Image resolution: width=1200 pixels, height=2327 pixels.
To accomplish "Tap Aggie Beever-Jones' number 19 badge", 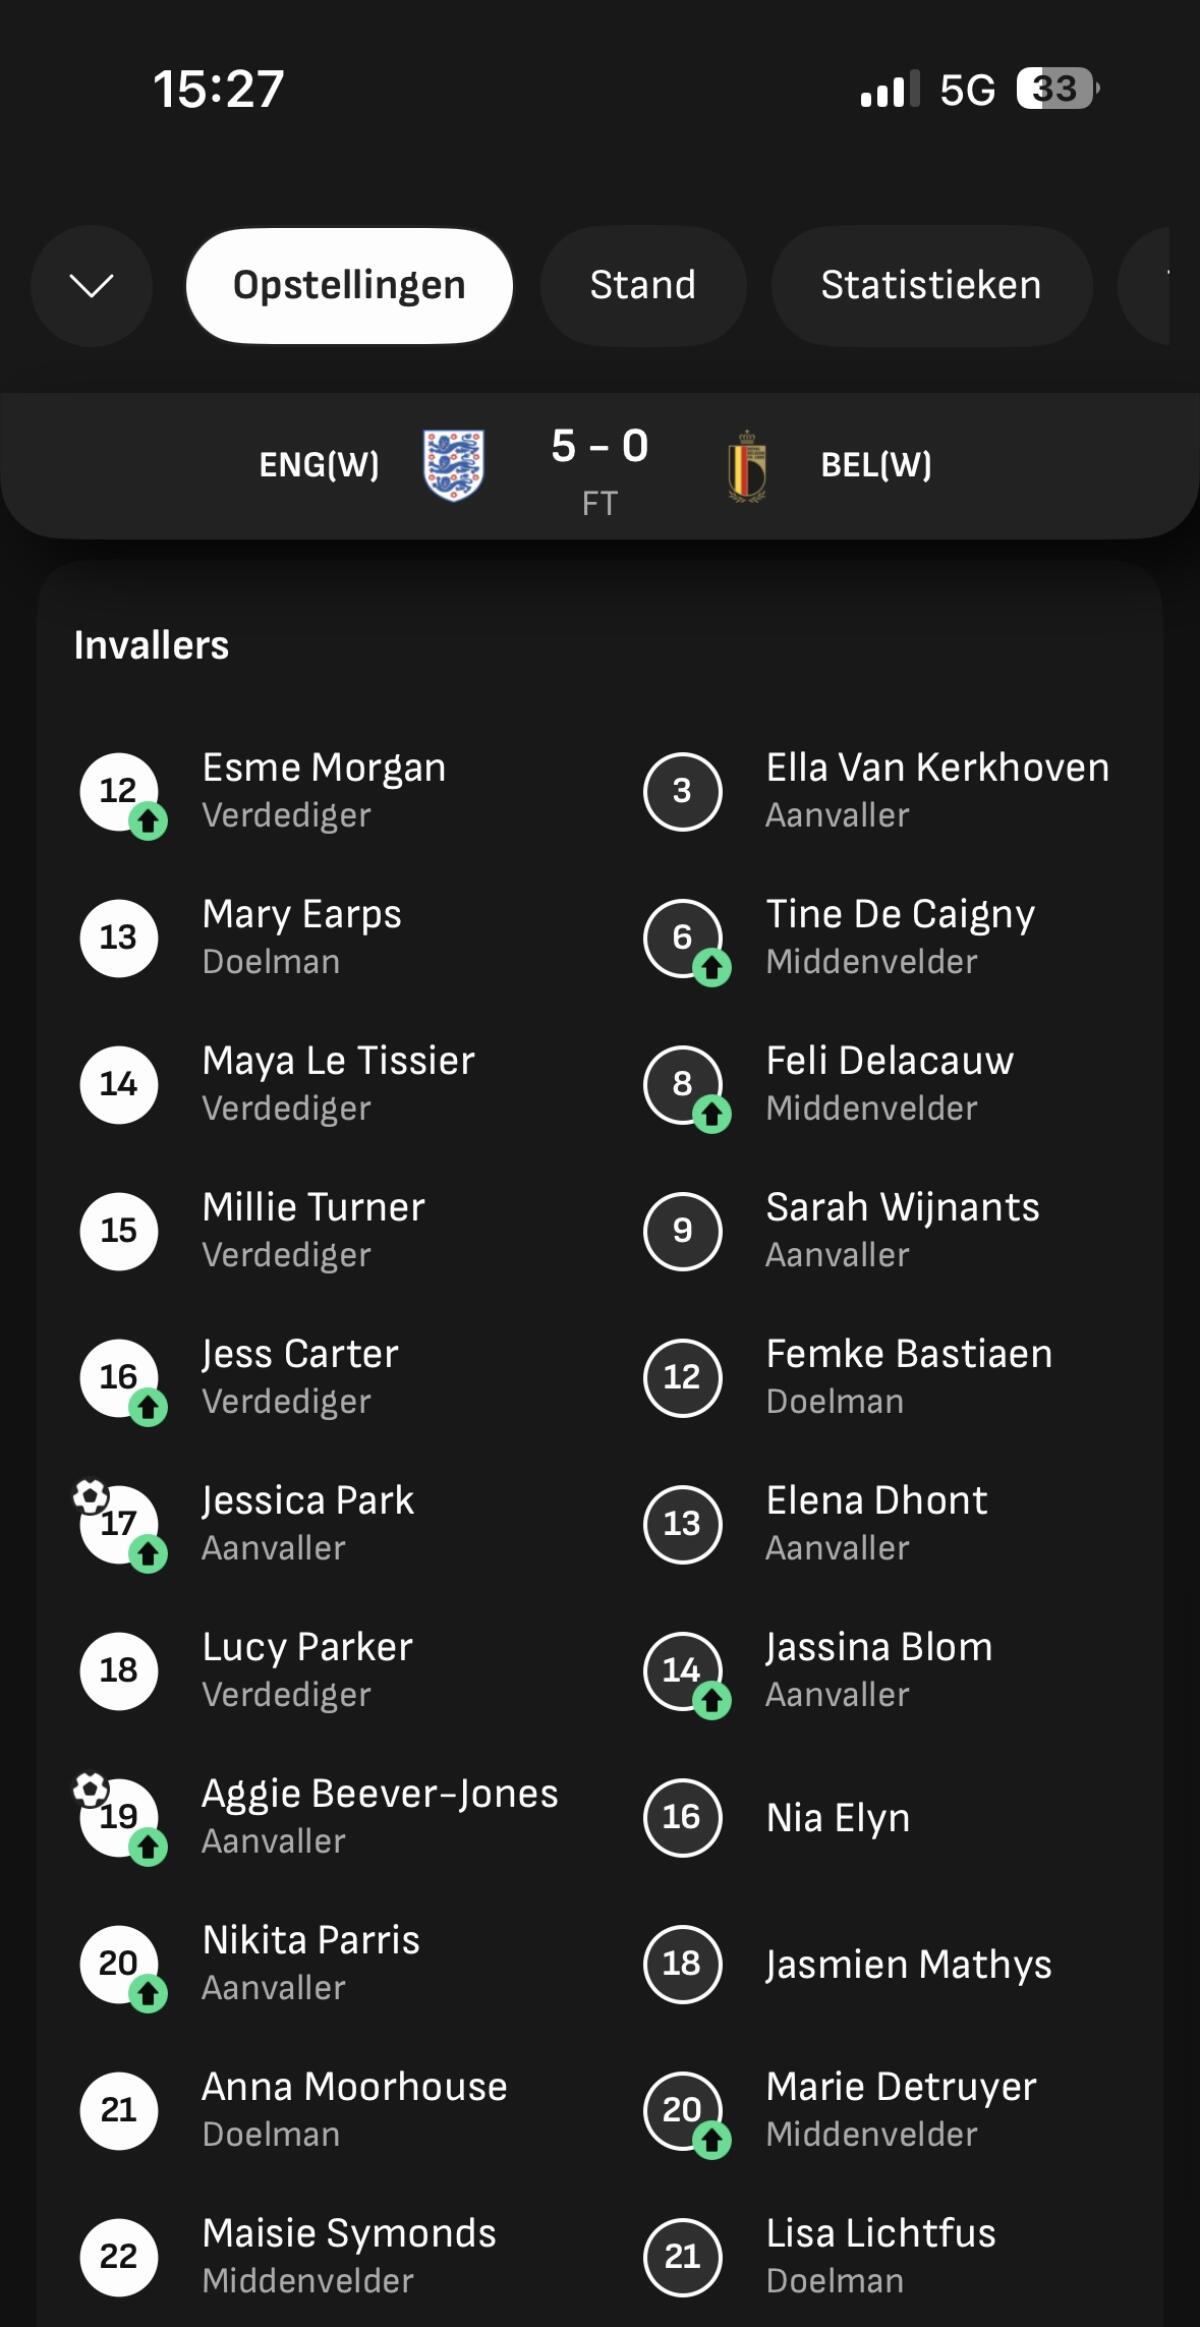I will point(119,1816).
